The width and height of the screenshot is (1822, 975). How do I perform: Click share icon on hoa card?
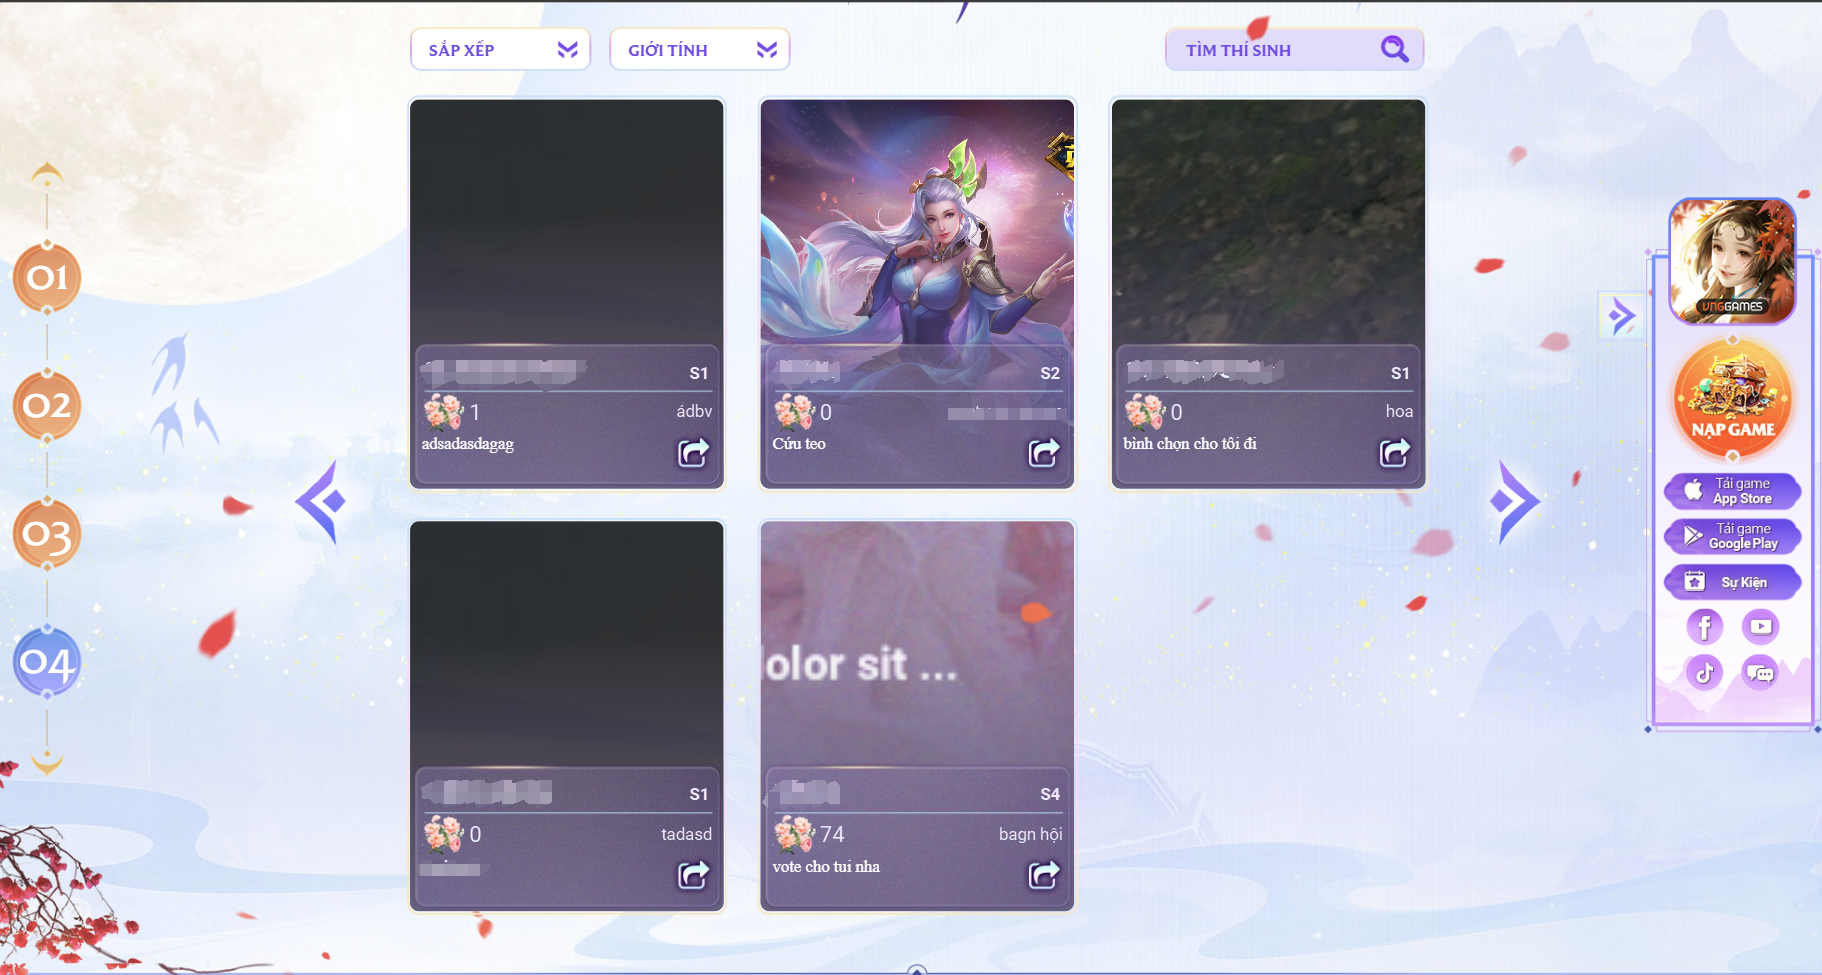tap(1395, 453)
